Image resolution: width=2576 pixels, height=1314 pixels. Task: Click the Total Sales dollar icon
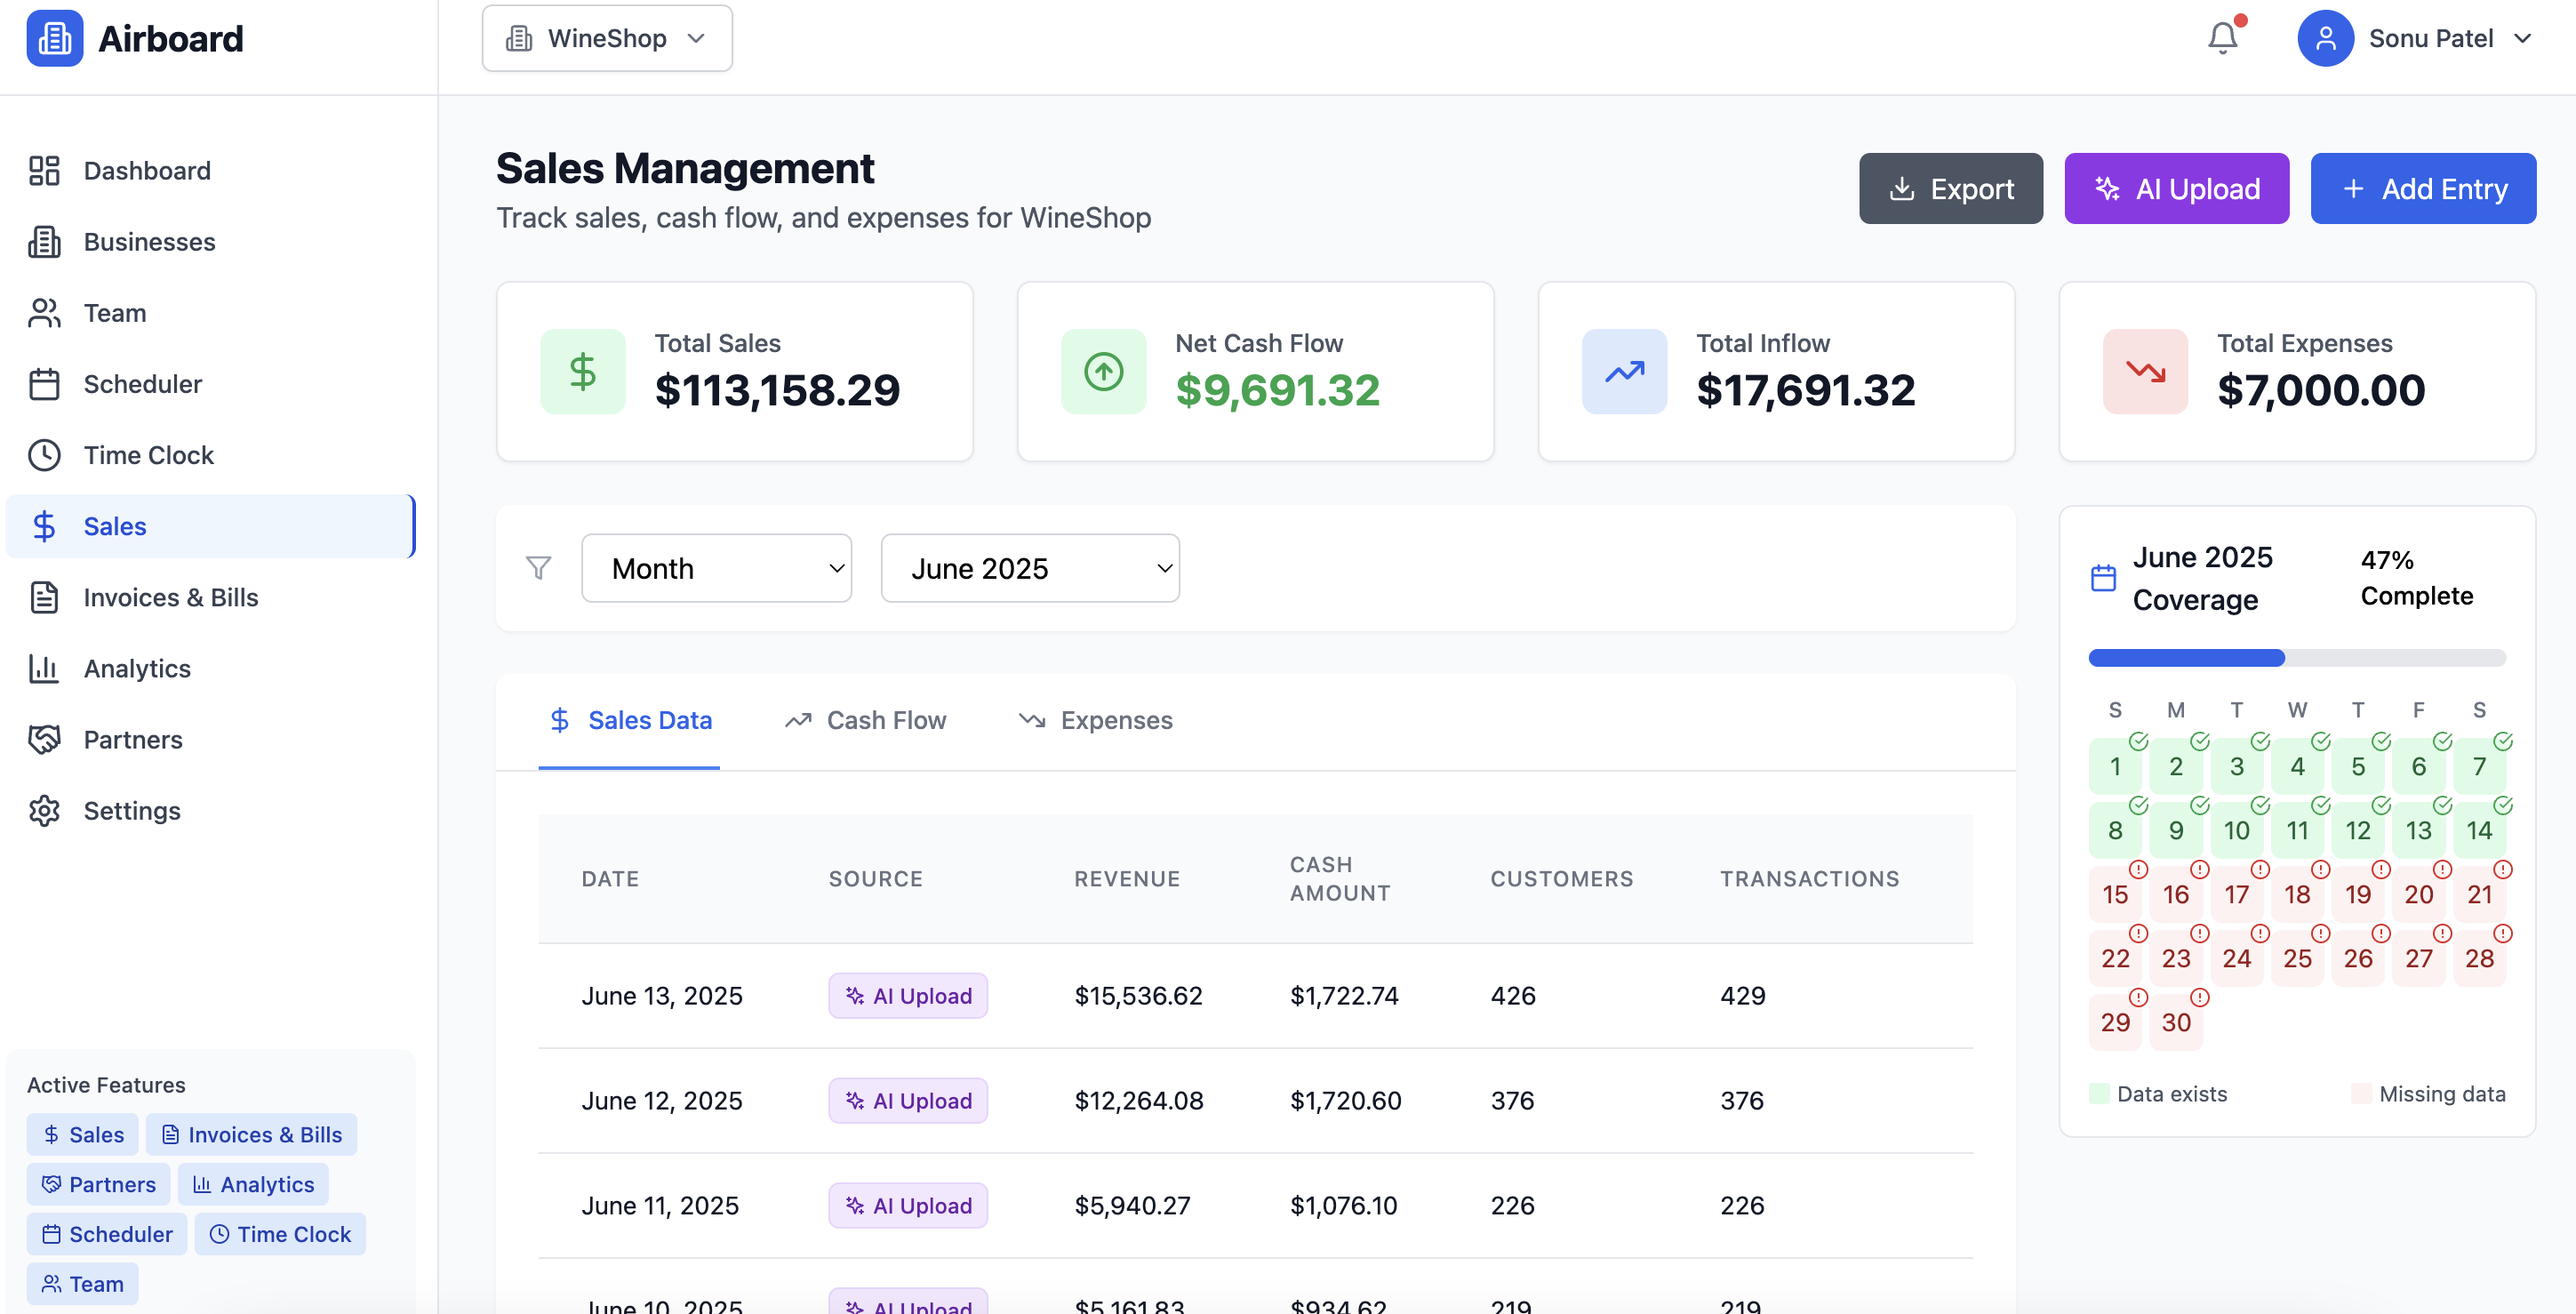point(582,372)
